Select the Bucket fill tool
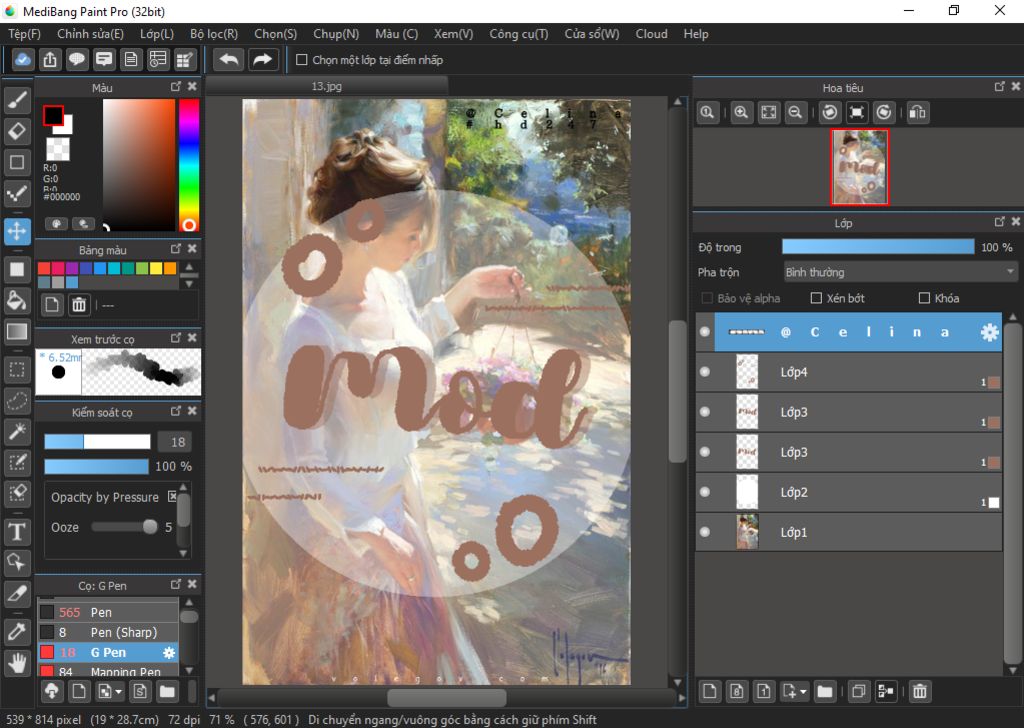 coord(17,300)
